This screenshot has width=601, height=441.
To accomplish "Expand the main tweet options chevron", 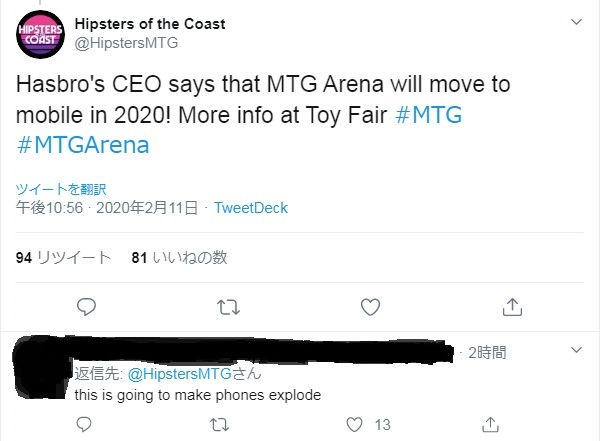I will [575, 23].
